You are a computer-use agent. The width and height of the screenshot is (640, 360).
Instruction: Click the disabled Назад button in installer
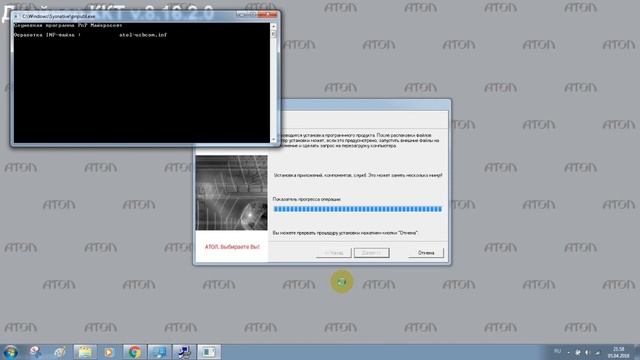(334, 253)
